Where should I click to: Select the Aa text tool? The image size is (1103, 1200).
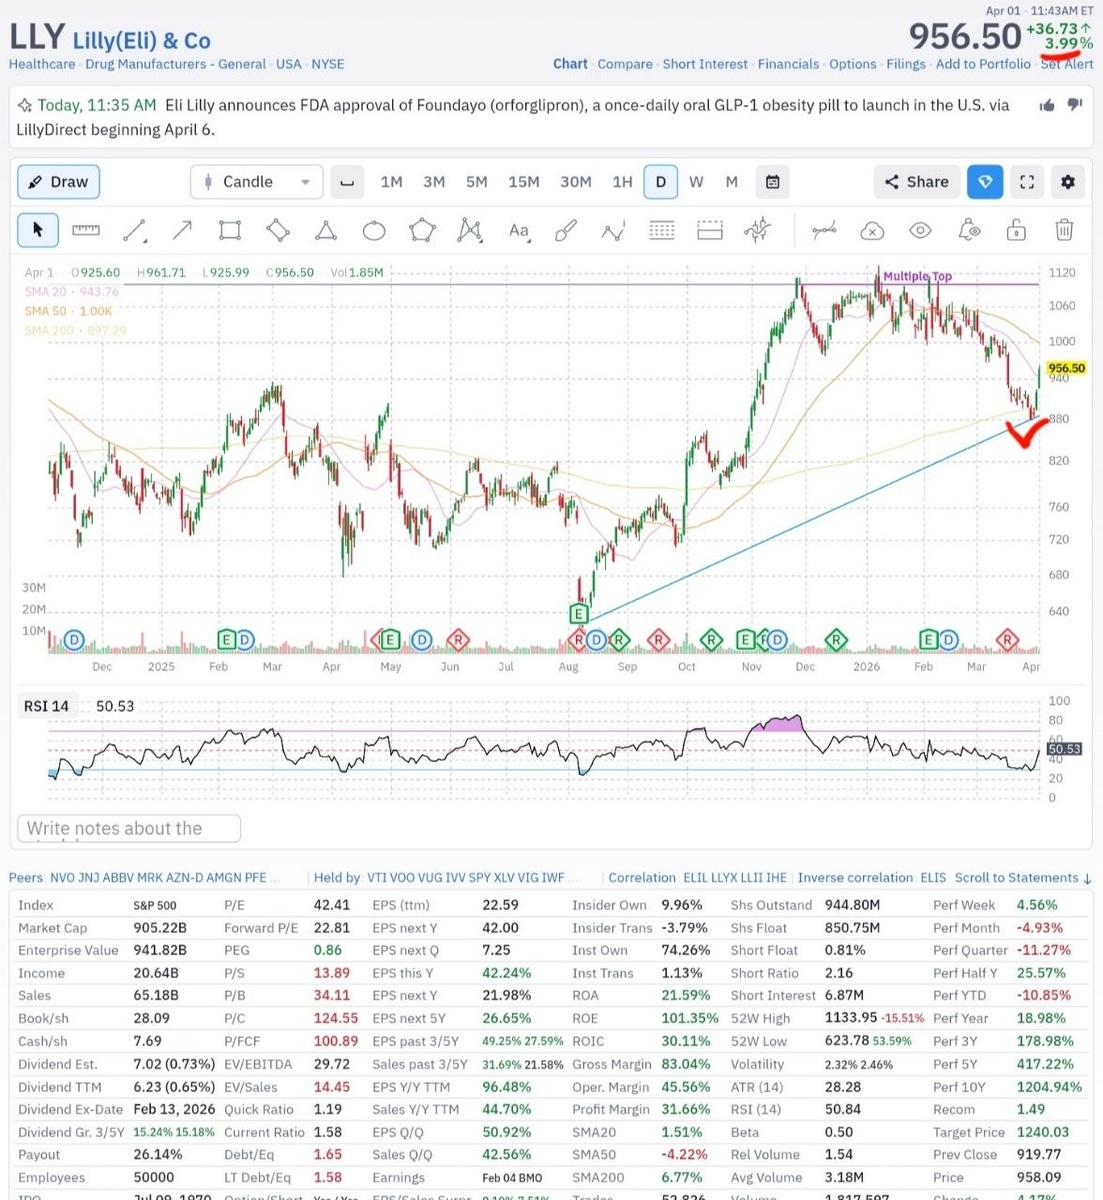(x=518, y=230)
